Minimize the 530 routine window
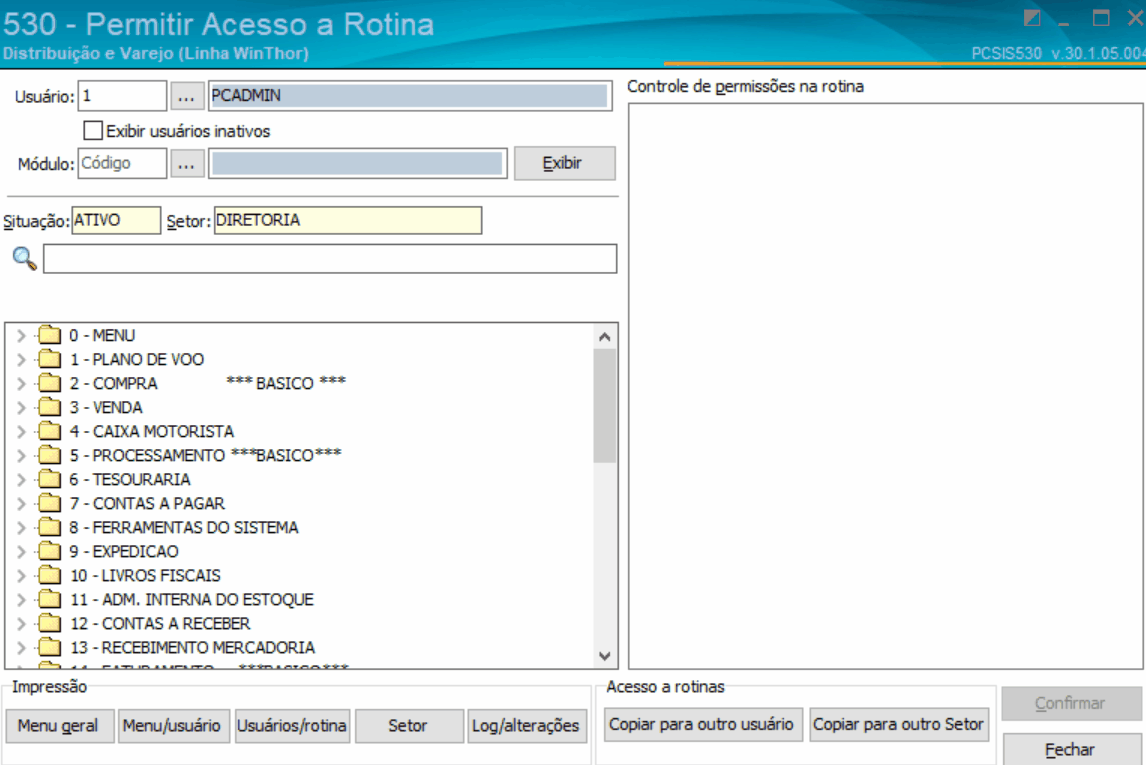 [1064, 22]
